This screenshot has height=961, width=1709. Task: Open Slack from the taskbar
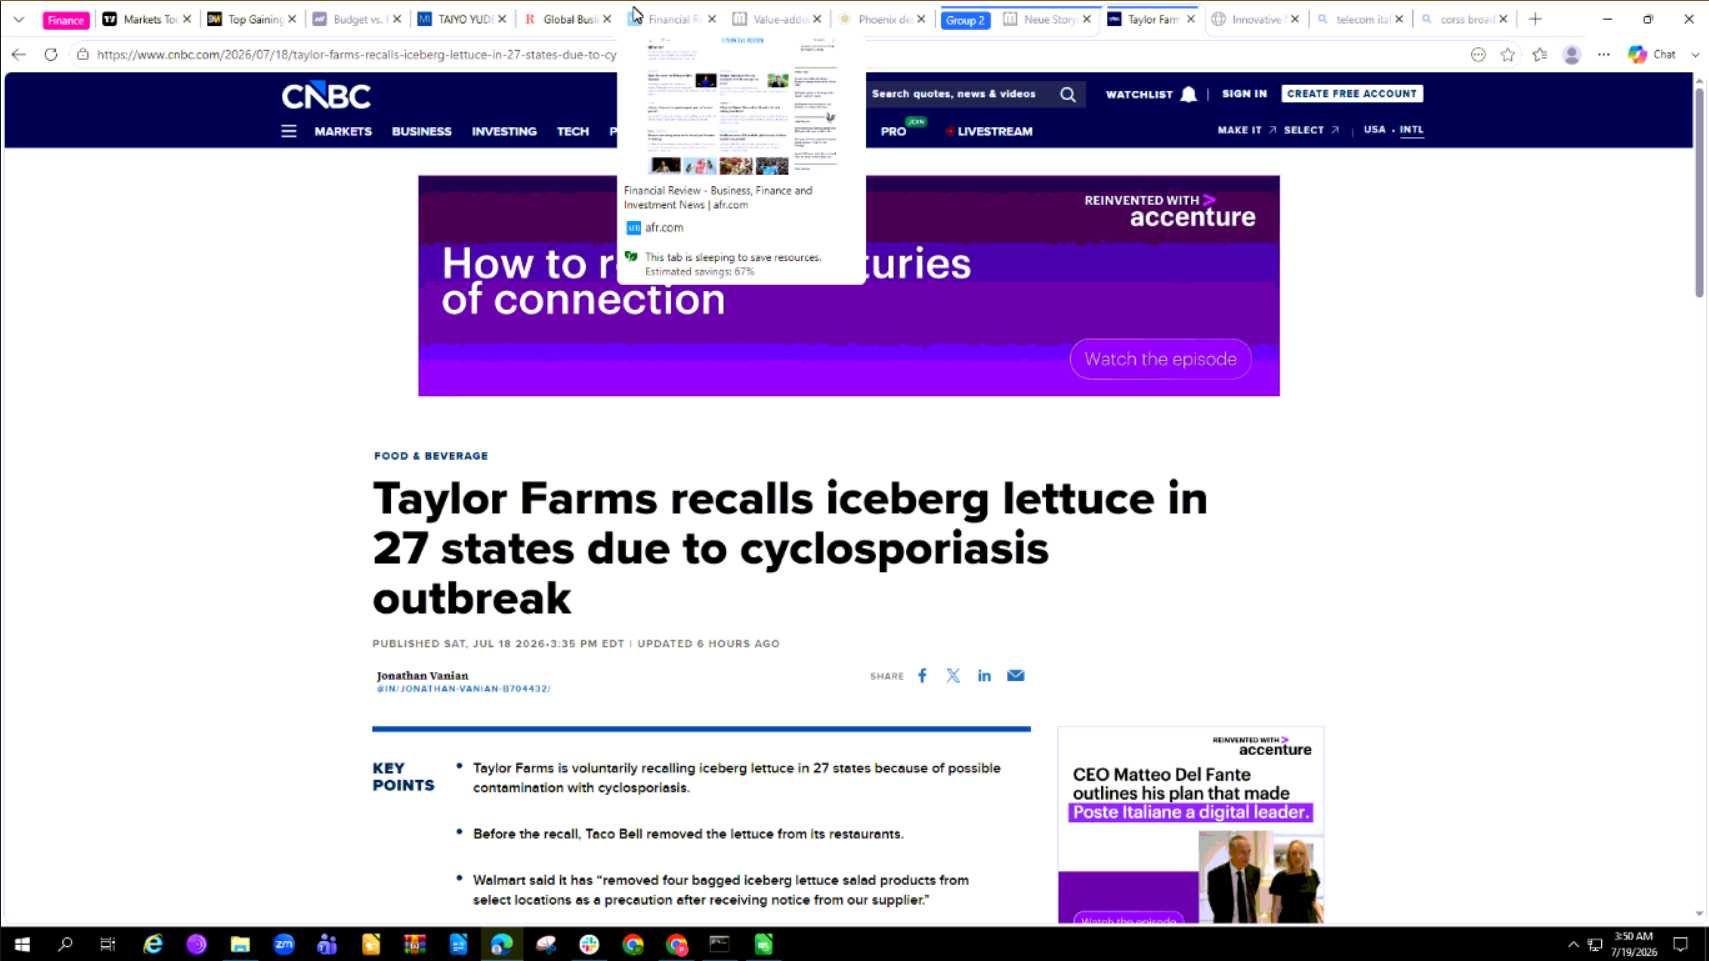click(589, 944)
